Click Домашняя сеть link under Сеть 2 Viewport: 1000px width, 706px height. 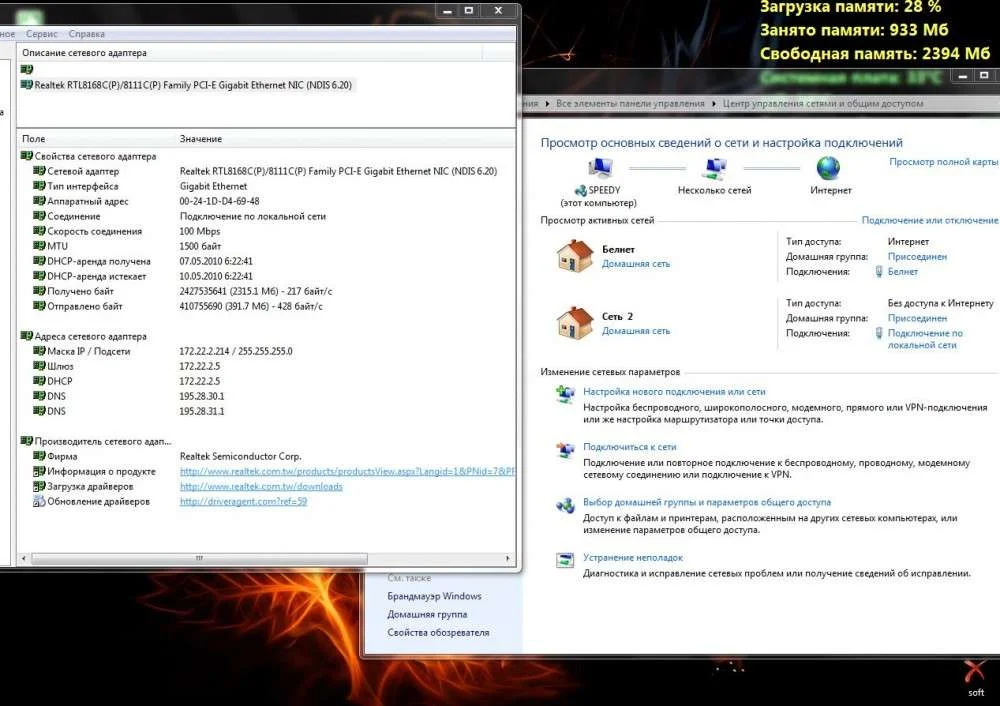coord(636,330)
